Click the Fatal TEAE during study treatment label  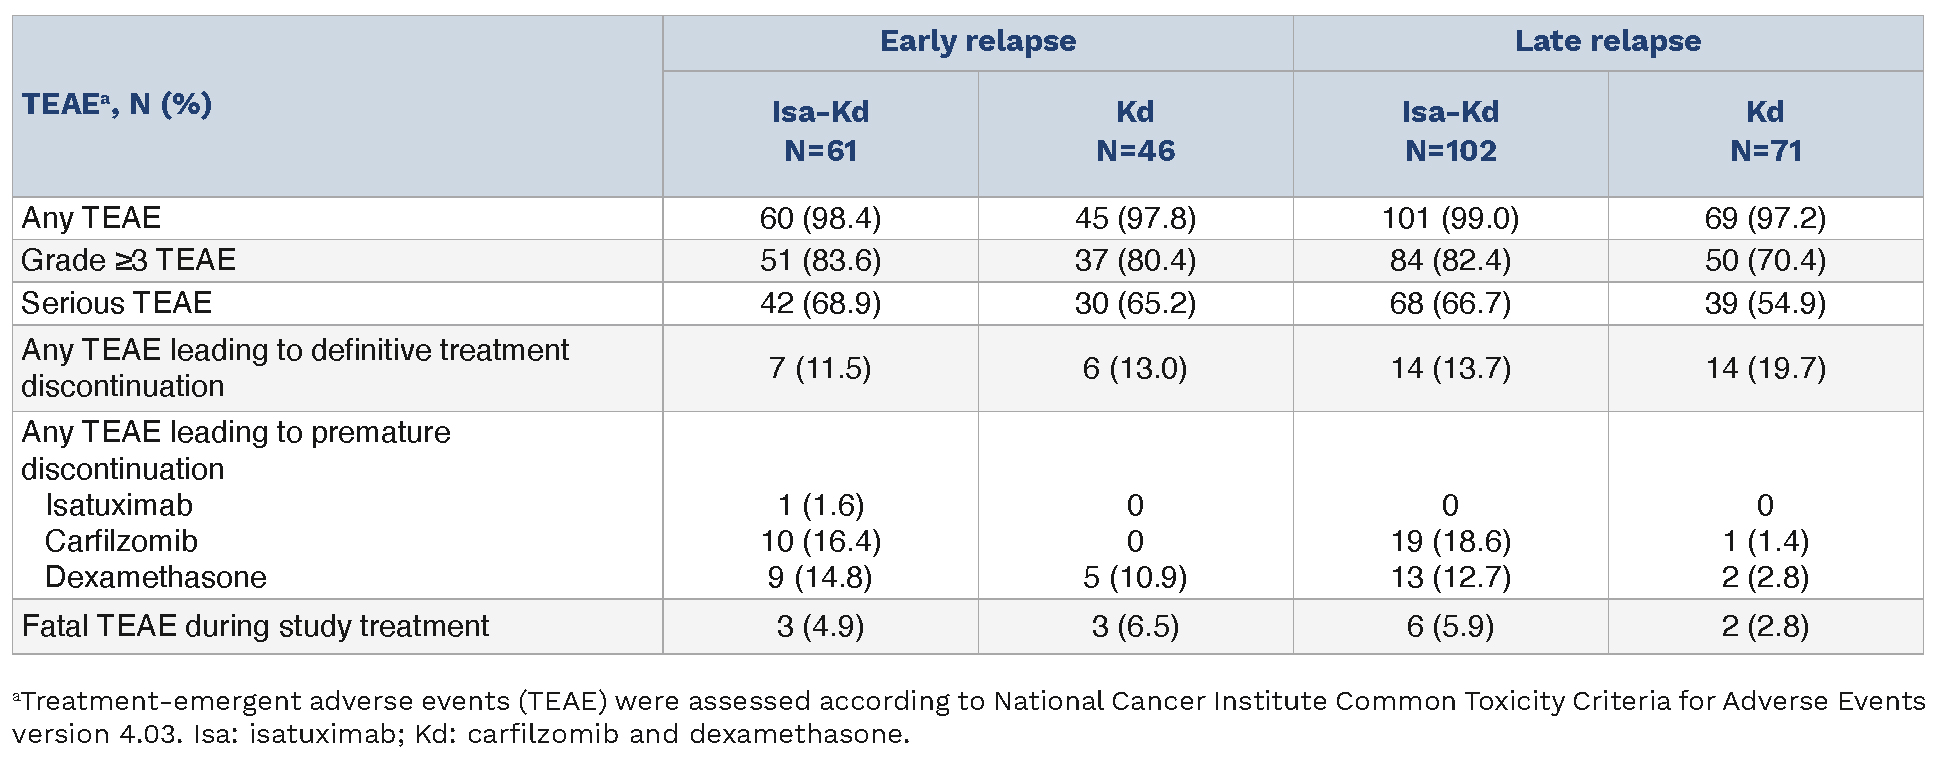[x=255, y=626]
